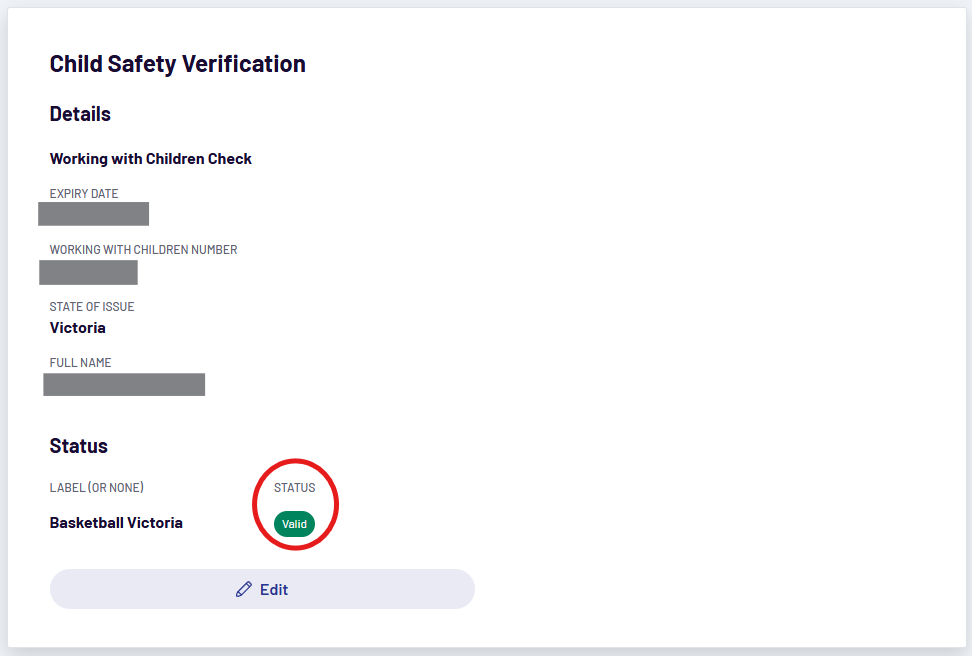The height and width of the screenshot is (656, 972).
Task: Select the Child Safety Verification heading
Action: [177, 63]
